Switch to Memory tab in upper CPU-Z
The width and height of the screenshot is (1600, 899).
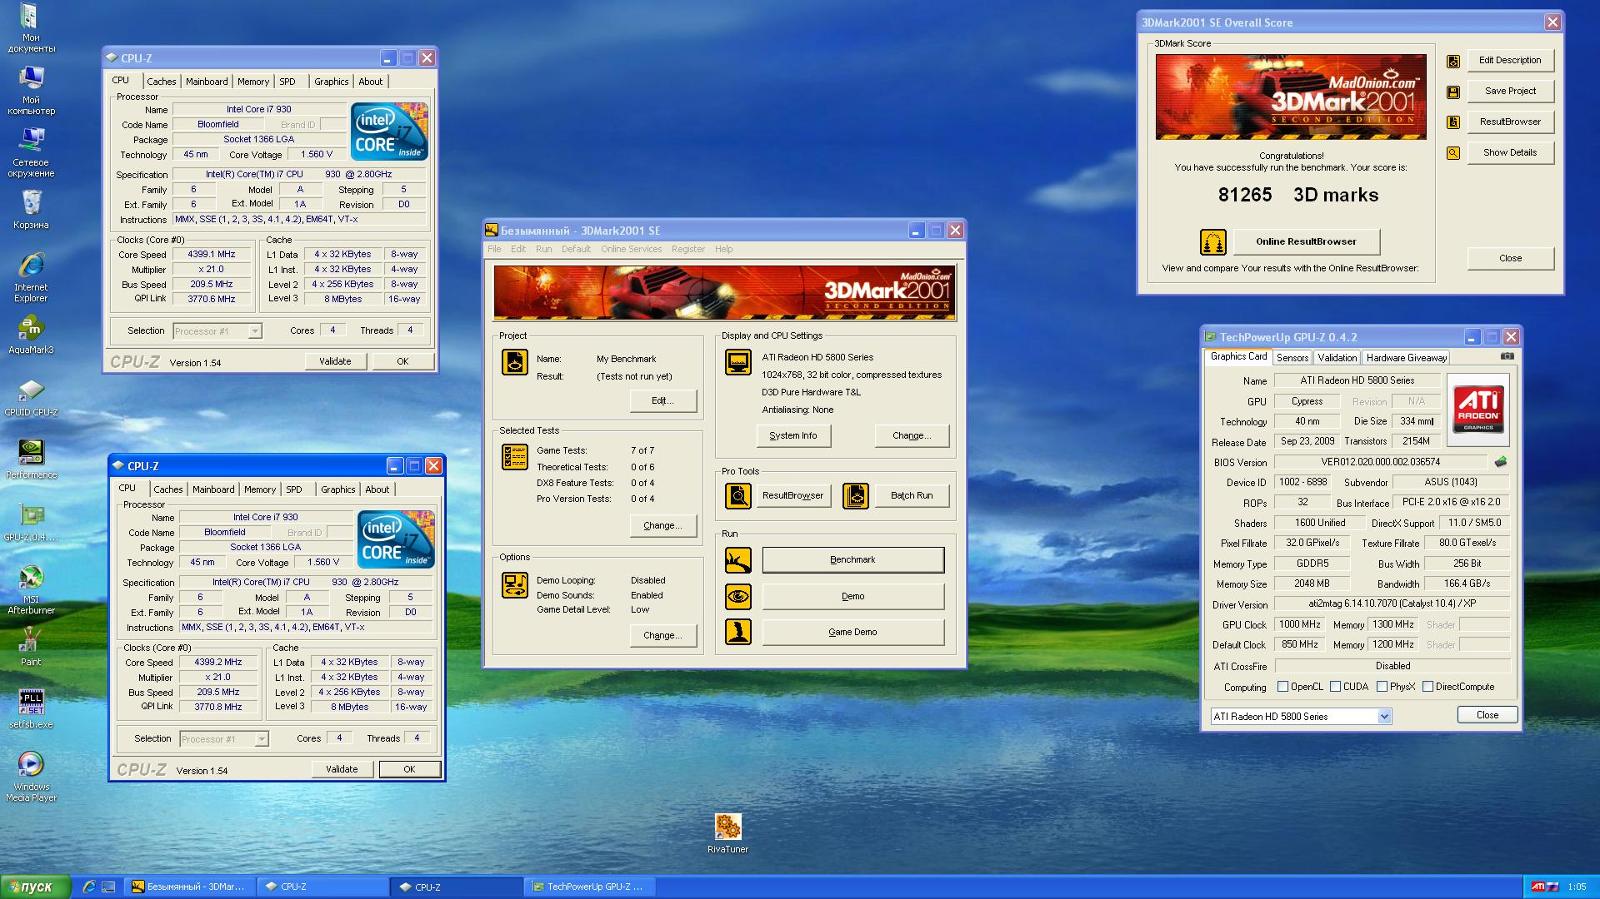coord(253,82)
